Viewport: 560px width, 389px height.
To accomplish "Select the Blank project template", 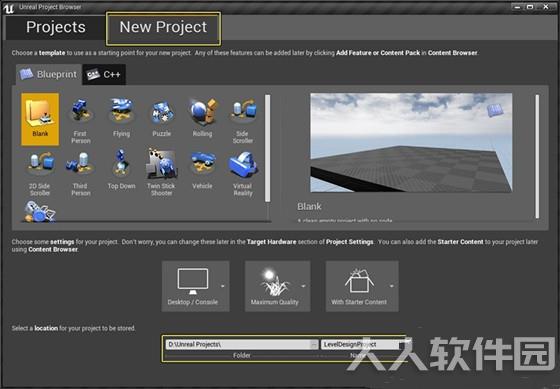I will coord(40,119).
